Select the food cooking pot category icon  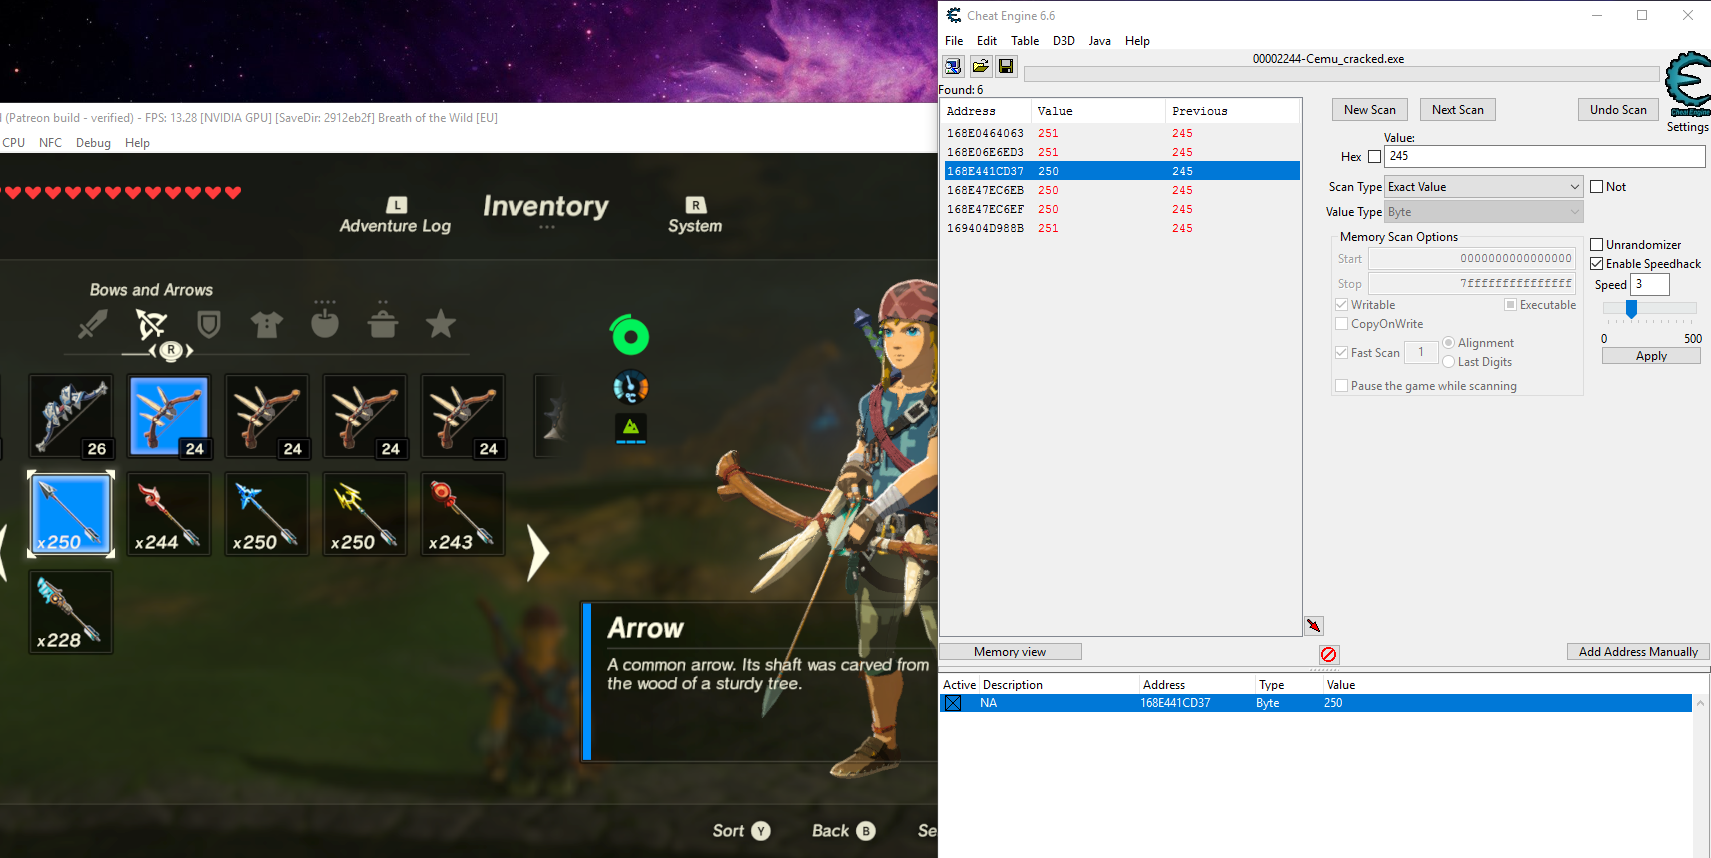coord(383,323)
